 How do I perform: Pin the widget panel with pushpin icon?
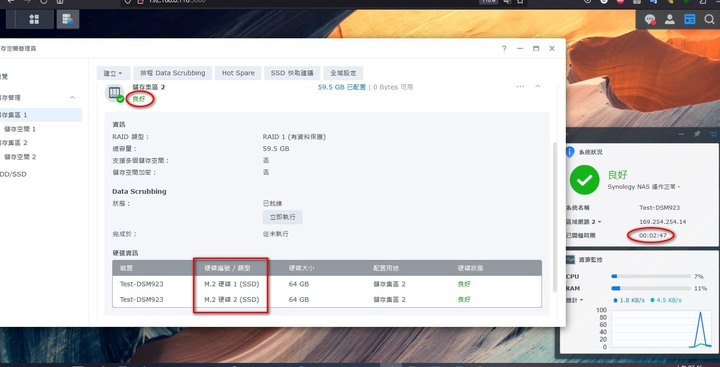(697, 134)
